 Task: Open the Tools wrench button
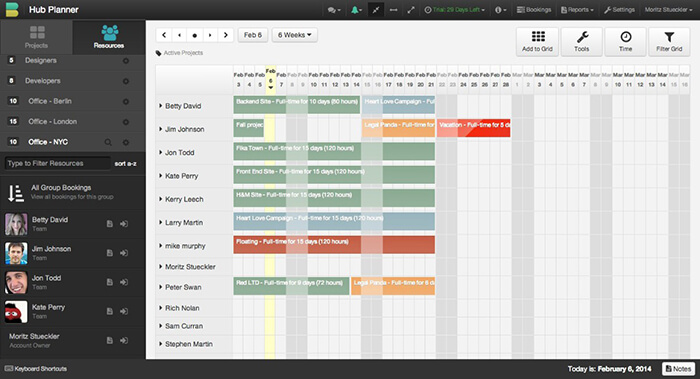pyautogui.click(x=582, y=42)
